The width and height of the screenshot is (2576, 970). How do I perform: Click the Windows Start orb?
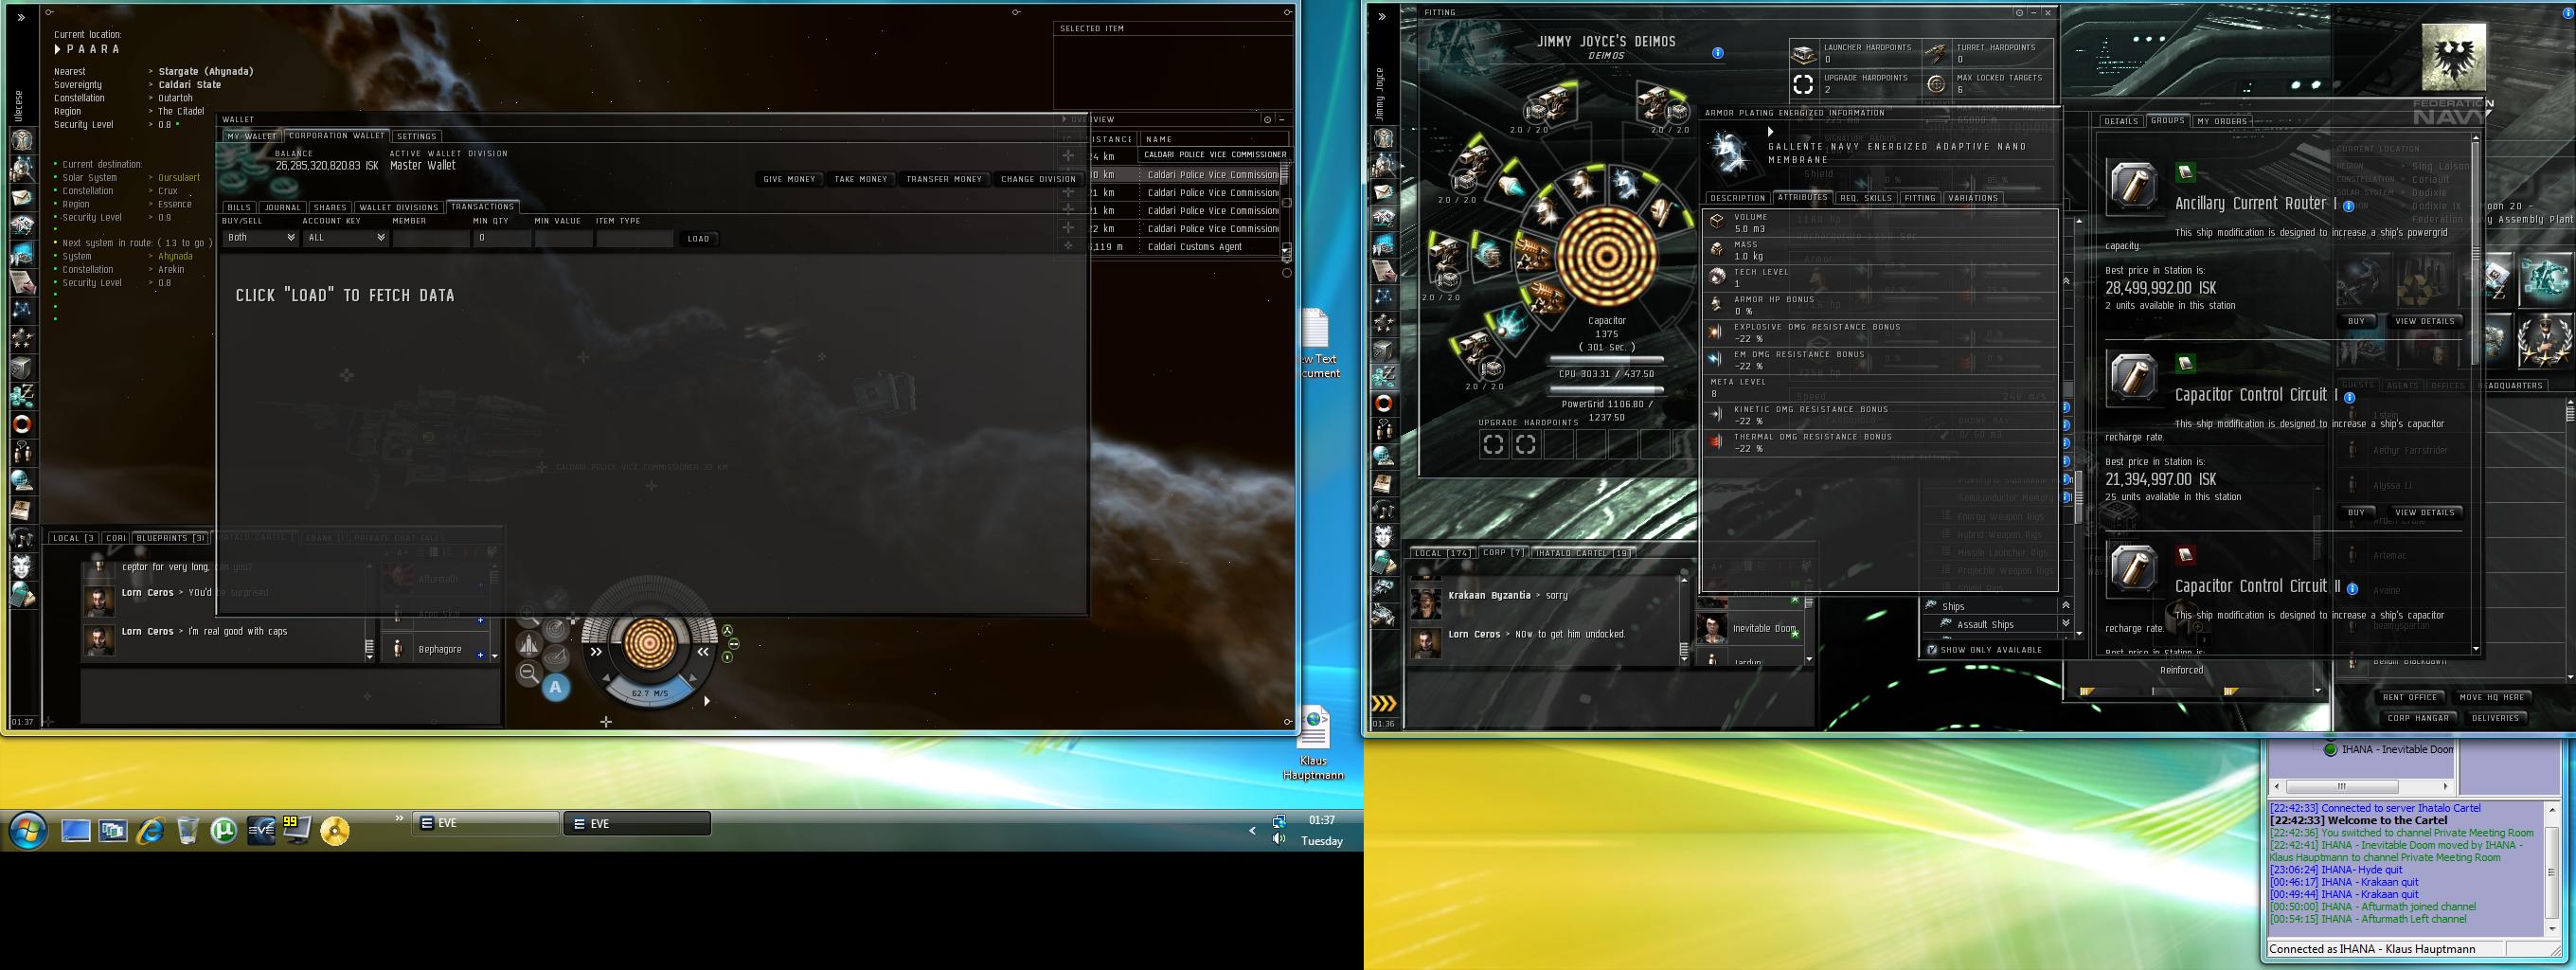click(x=28, y=830)
